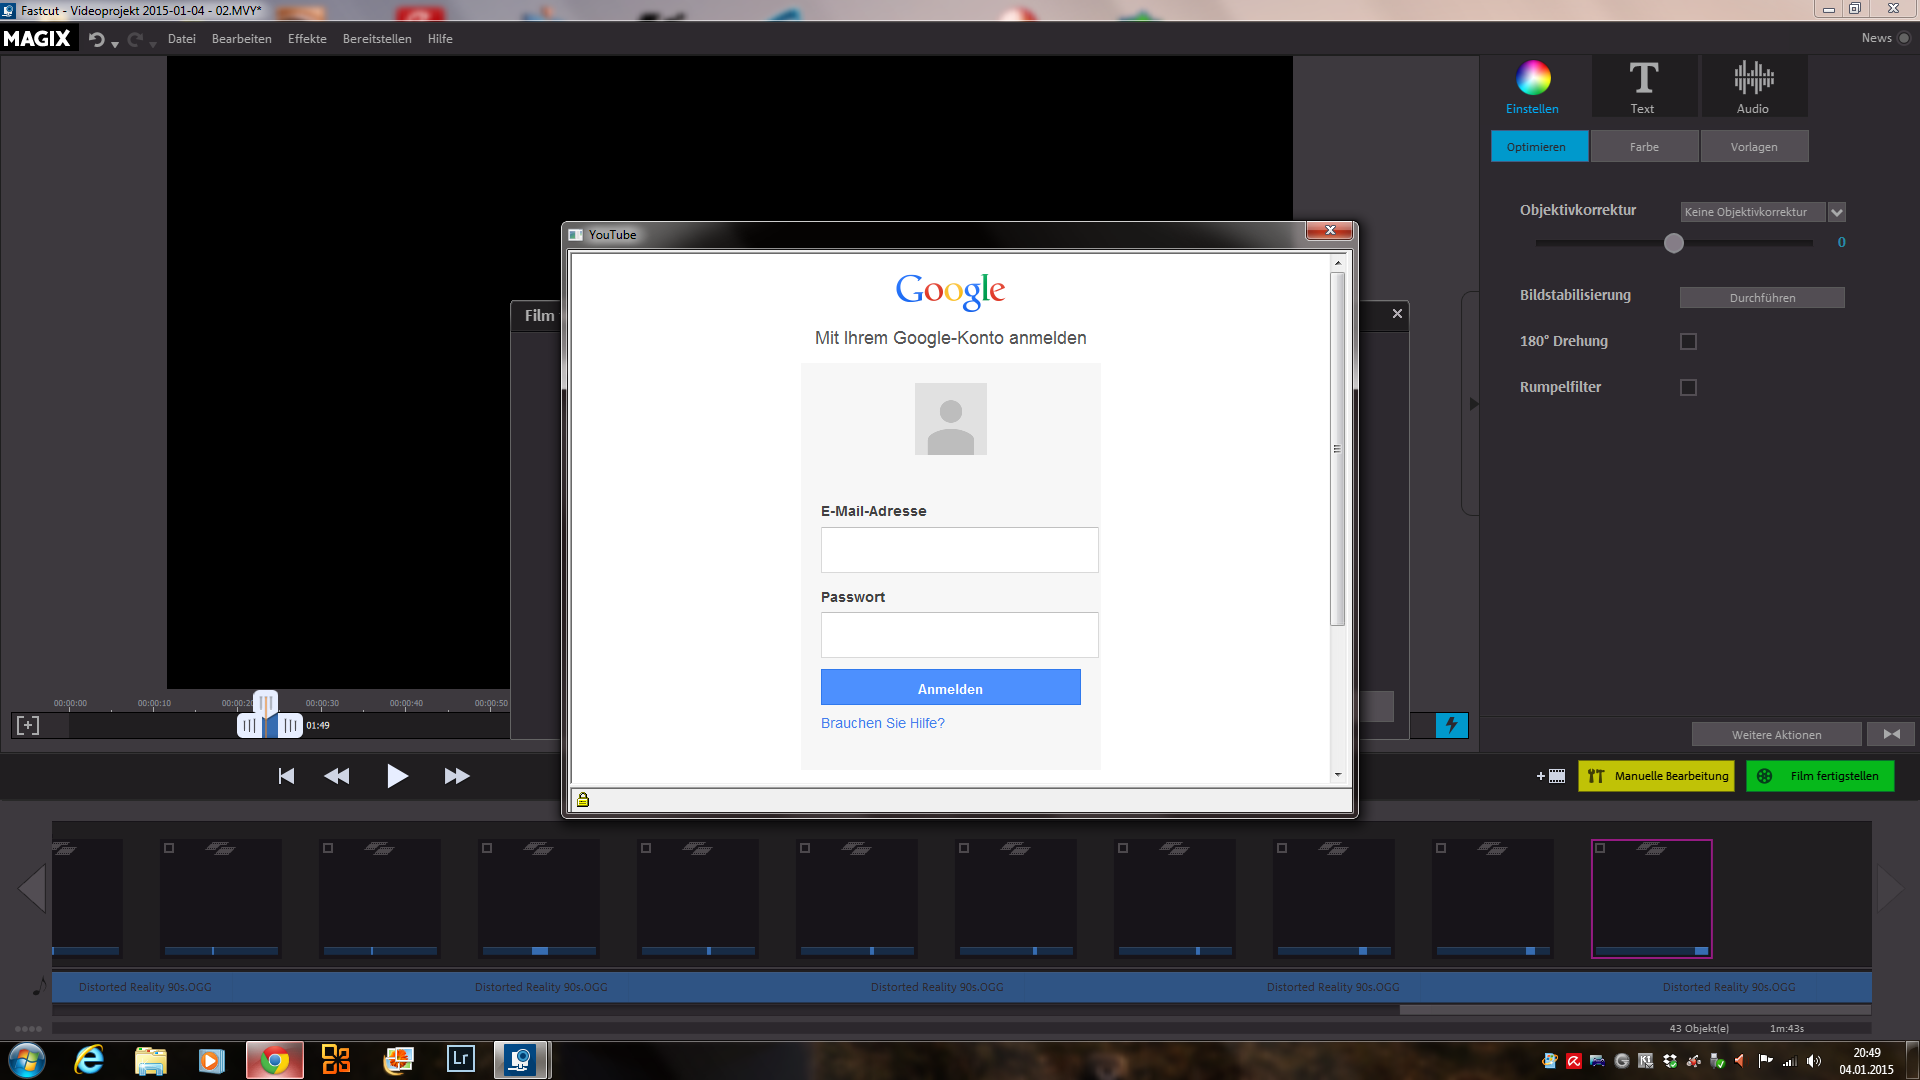Screen dimensions: 1920x1080
Task: Click the undo arrow icon
Action: click(97, 39)
